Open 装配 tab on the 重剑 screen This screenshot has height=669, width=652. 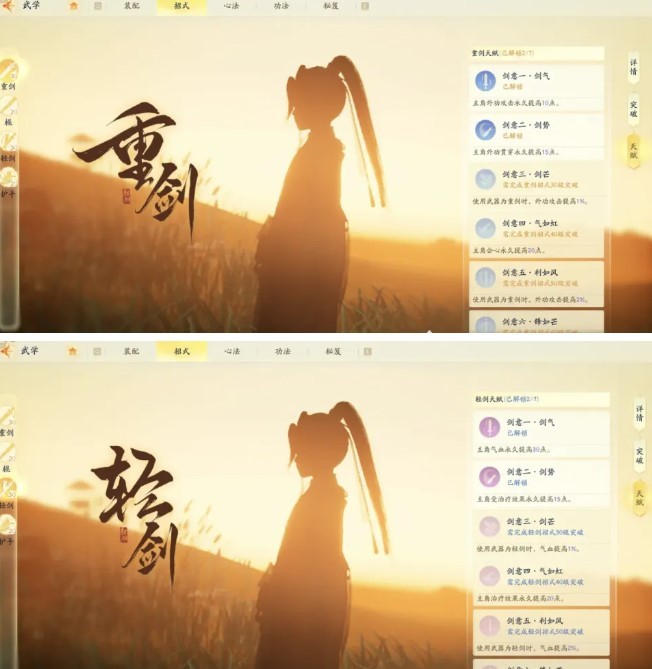[x=131, y=6]
